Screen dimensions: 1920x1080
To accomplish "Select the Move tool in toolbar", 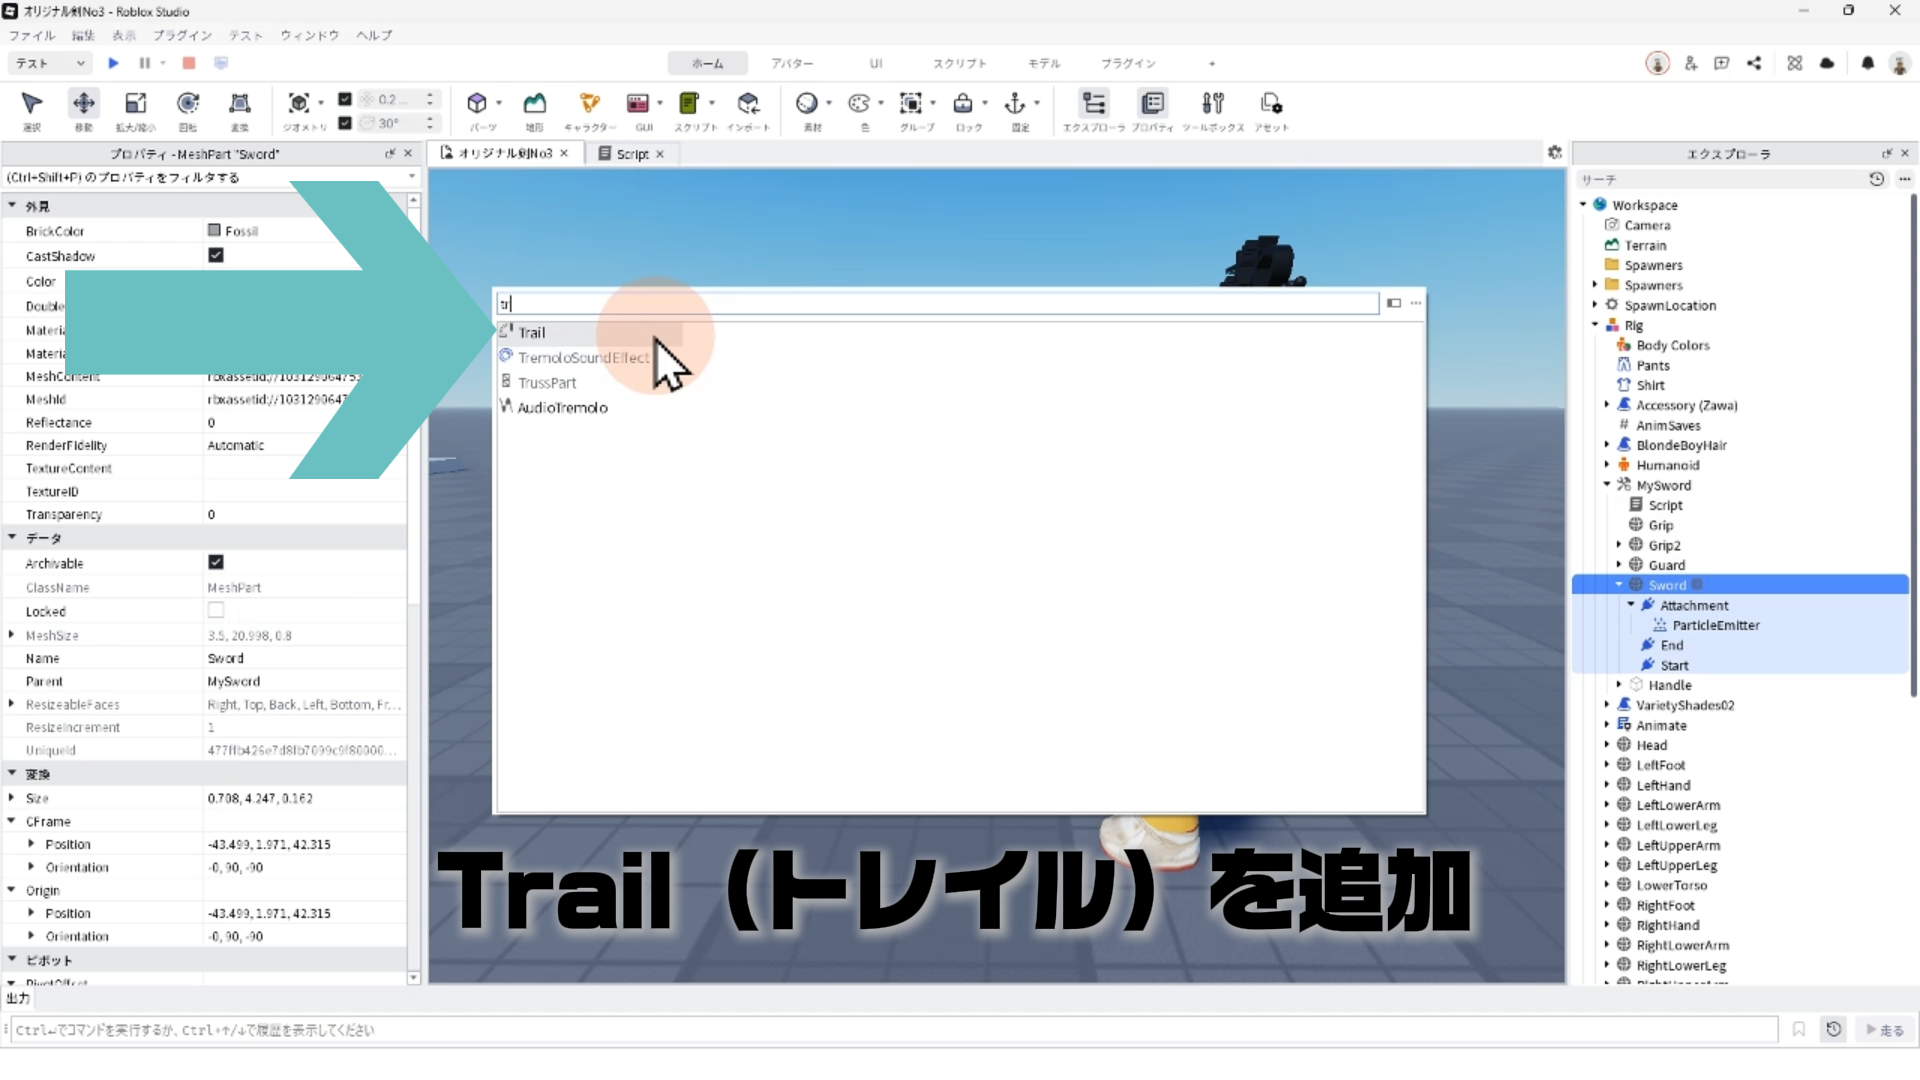I will click(84, 104).
